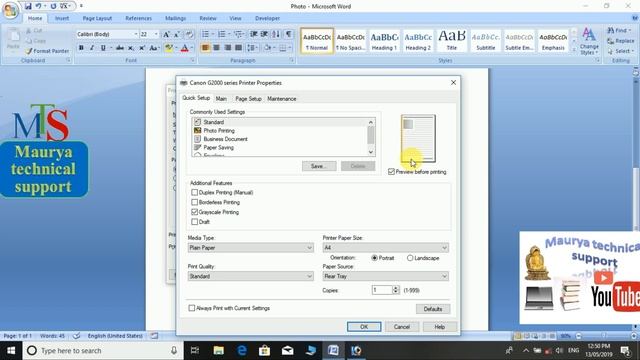Viewport: 640px width, 360px height.
Task: Open the References ribbon tab
Action: (138, 18)
